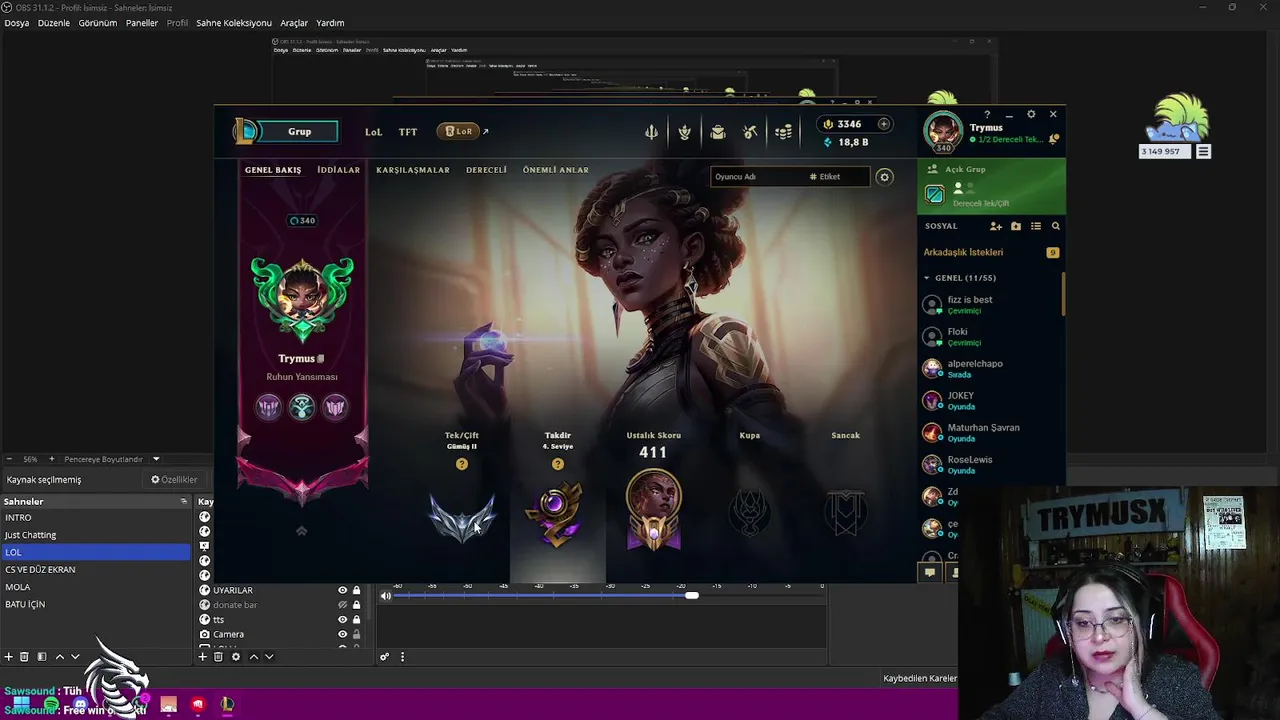
Task: Open the Önemli Anlar tab
Action: (x=555, y=170)
